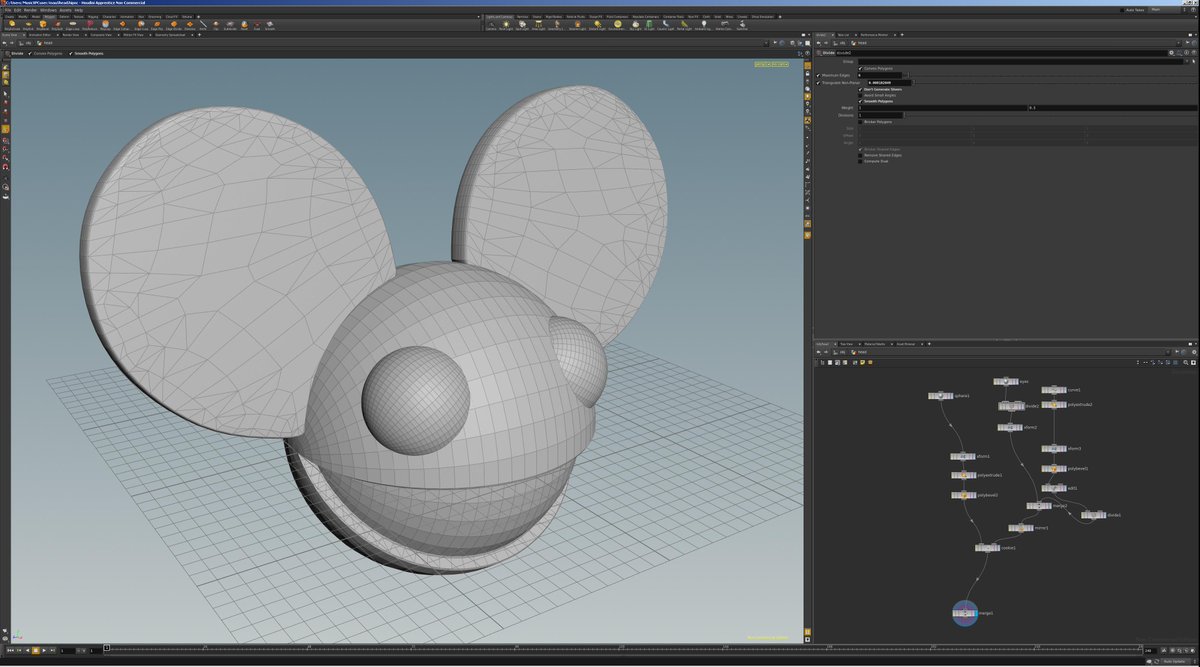Select the add1 node
The height and width of the screenshot is (667, 1200).
(1053, 488)
